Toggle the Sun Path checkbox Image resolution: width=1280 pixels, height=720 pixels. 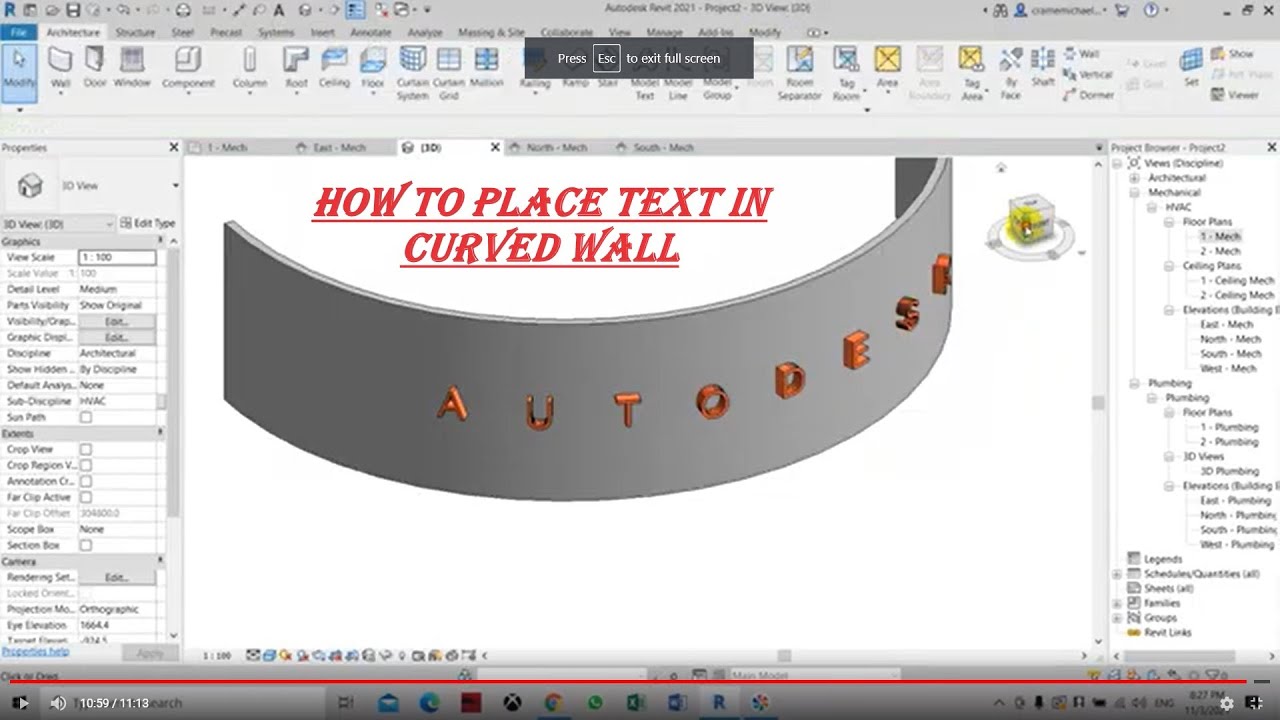86,417
